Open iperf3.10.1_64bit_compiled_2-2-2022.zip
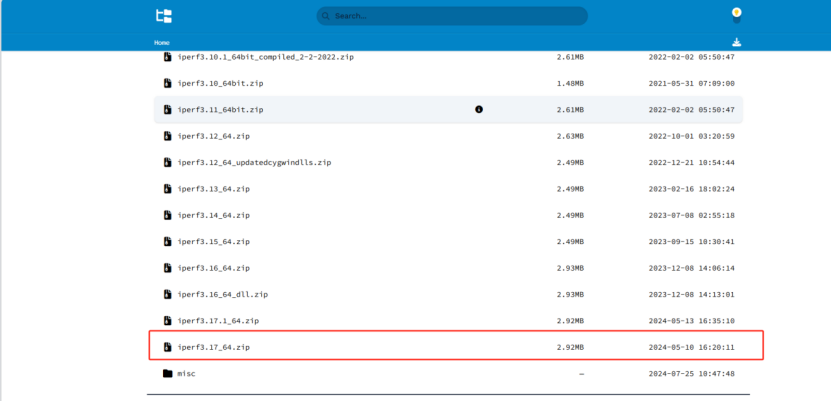 pyautogui.click(x=266, y=57)
